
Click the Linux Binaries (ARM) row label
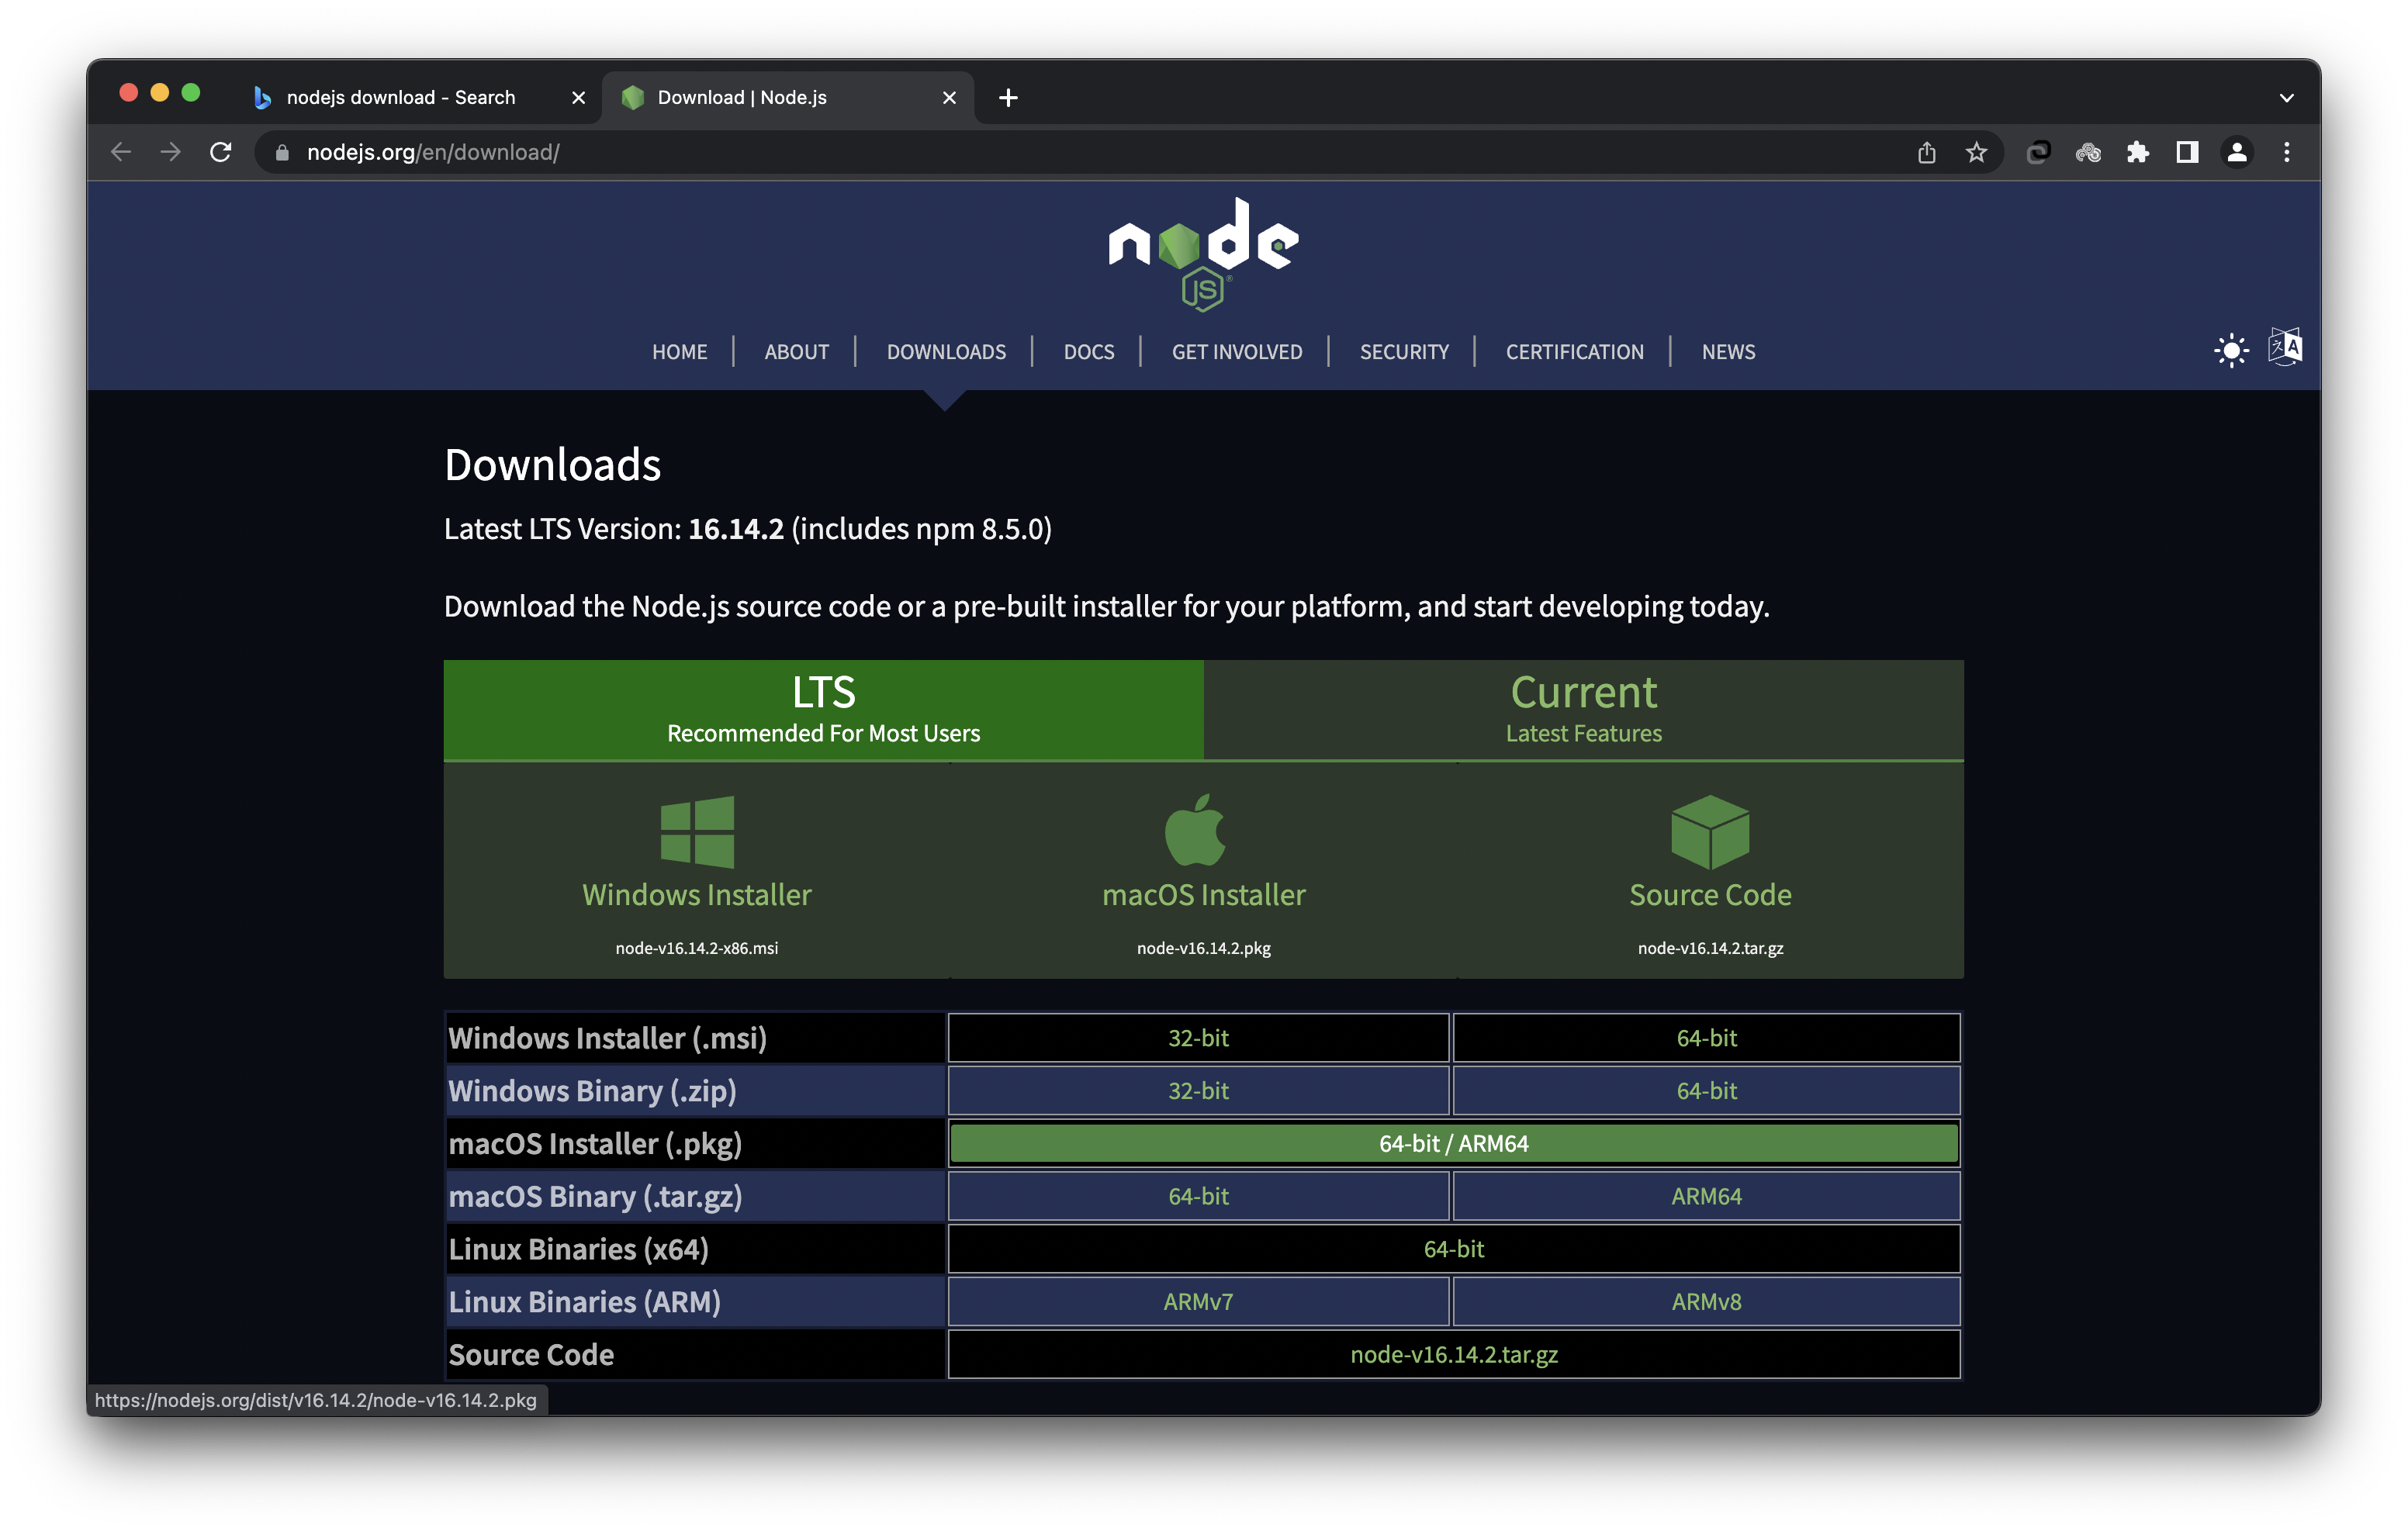[584, 1302]
